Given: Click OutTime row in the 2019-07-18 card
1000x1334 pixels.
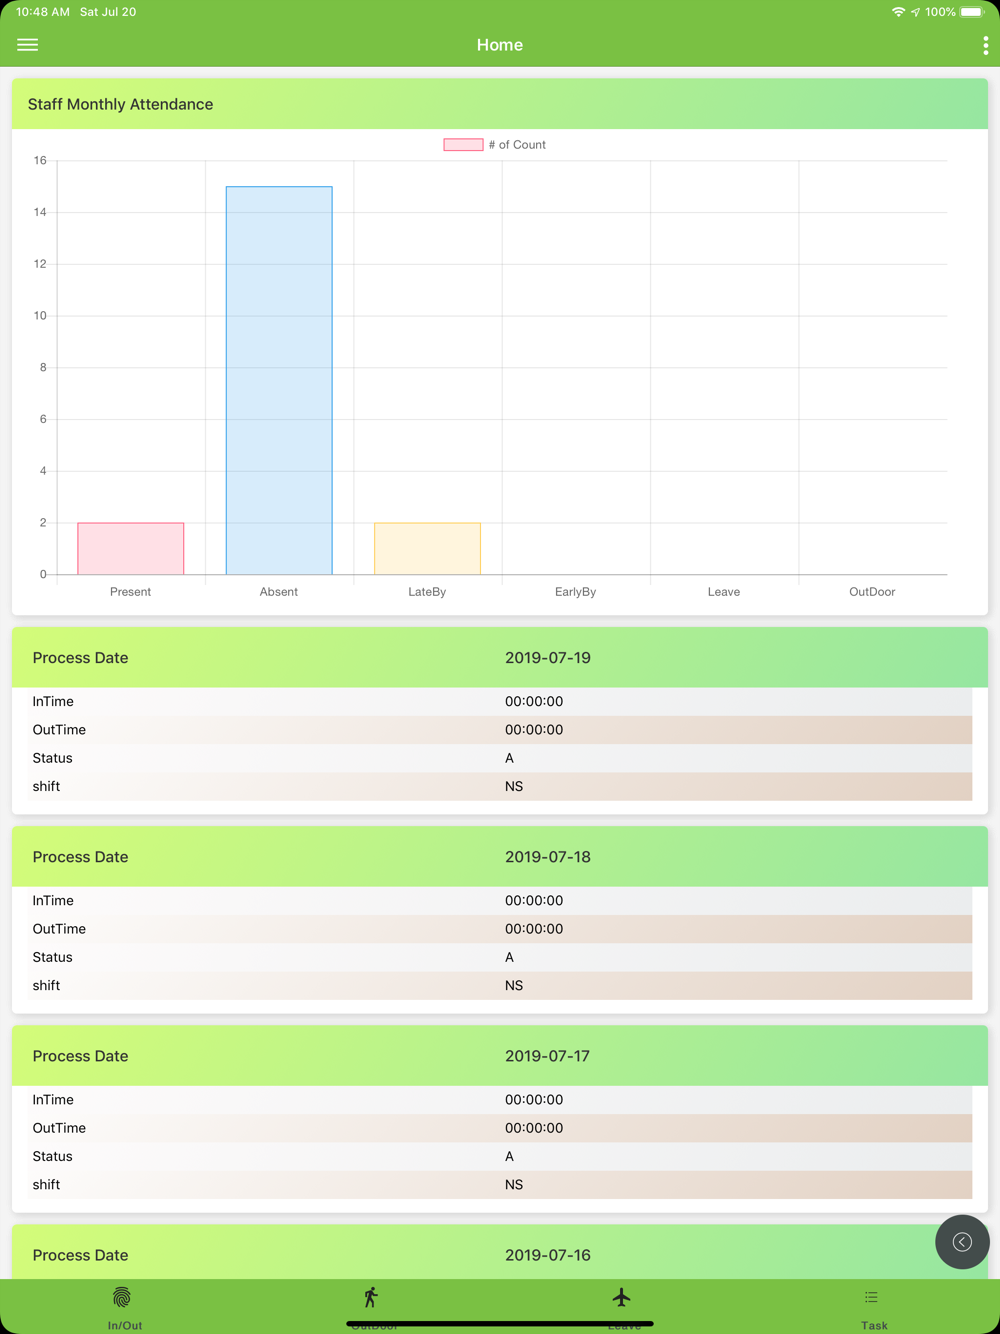Looking at the screenshot, I should tap(500, 929).
